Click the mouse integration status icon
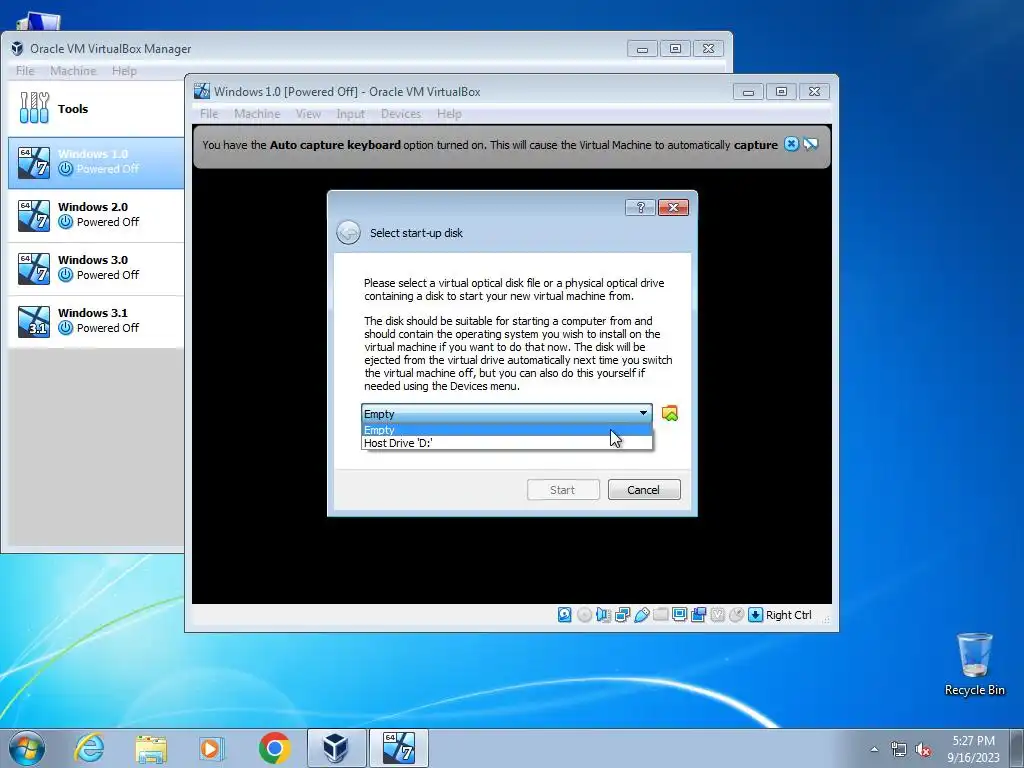 click(736, 615)
